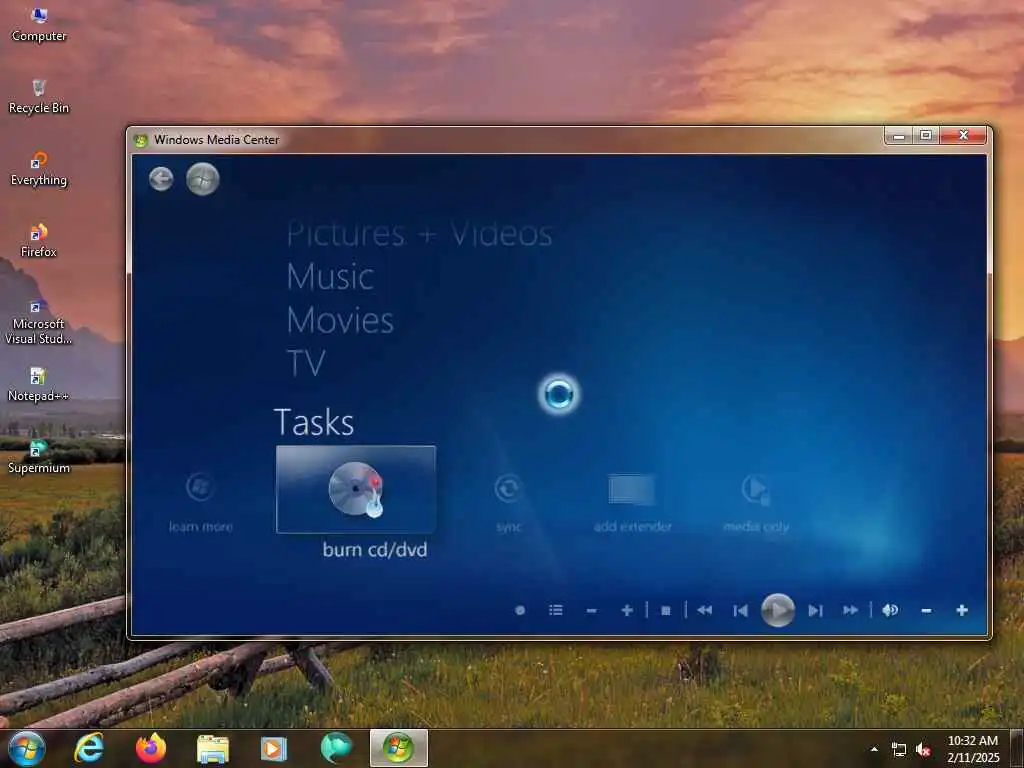Maximize the Windows Media Center window
Image resolution: width=1024 pixels, height=768 pixels.
coord(926,135)
